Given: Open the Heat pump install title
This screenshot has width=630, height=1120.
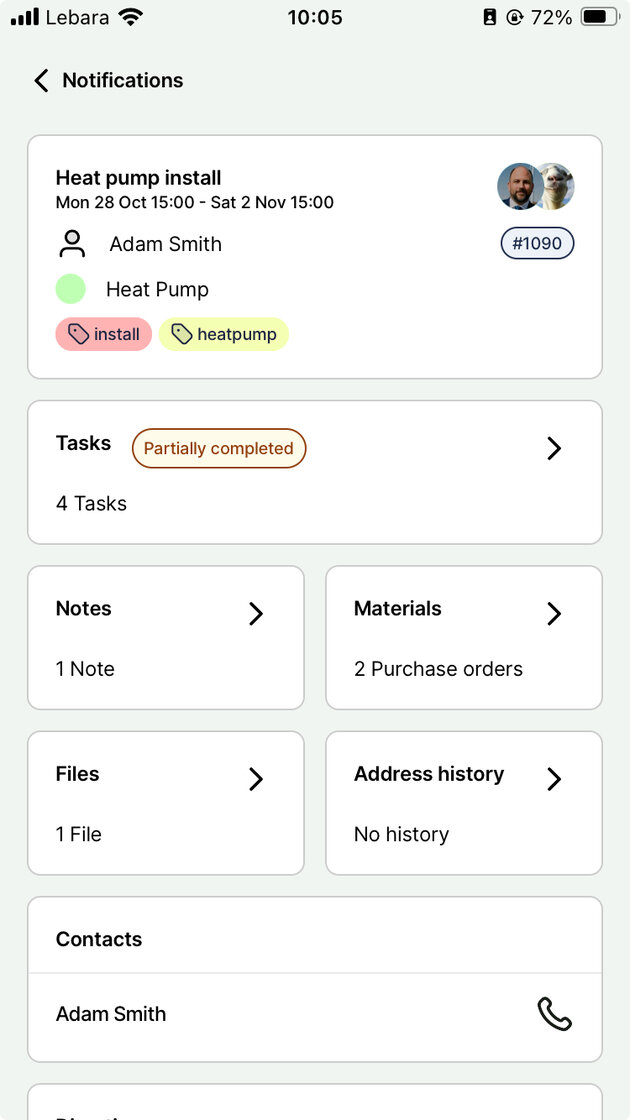Looking at the screenshot, I should 138,178.
